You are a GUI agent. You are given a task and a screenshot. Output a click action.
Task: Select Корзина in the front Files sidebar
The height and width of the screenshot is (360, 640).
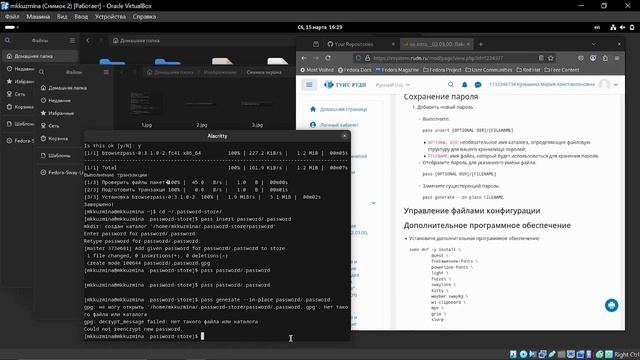(54, 139)
